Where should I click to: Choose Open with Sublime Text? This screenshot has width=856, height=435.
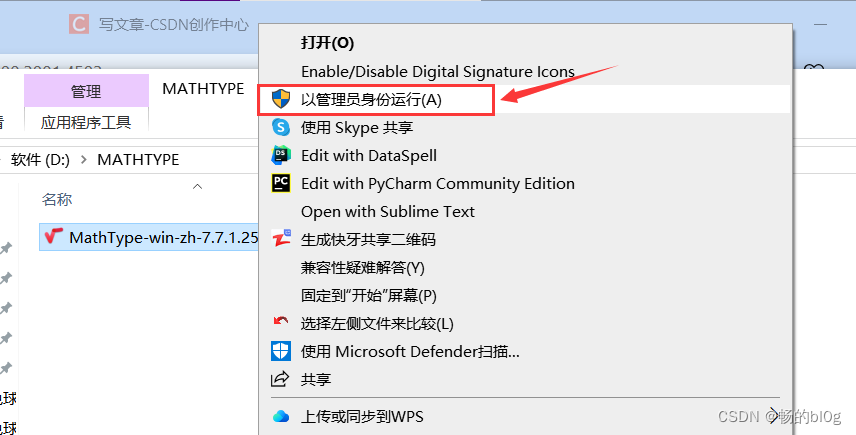tap(388, 211)
